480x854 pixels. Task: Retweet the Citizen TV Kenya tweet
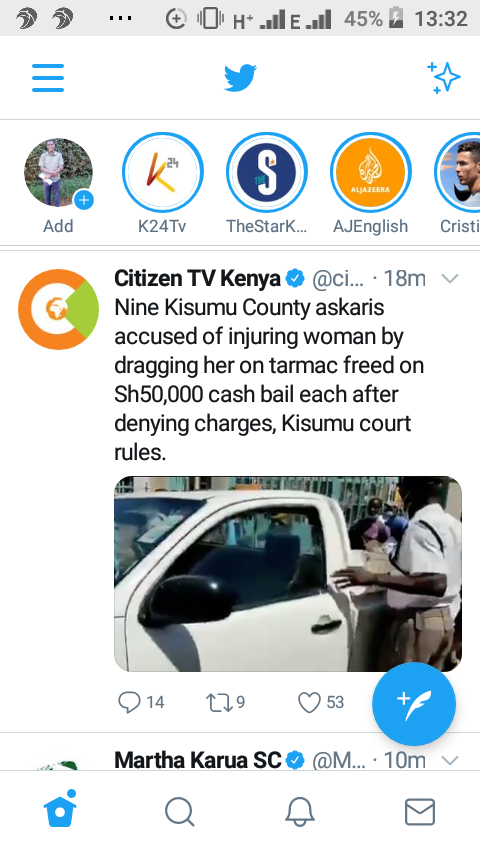(x=219, y=702)
